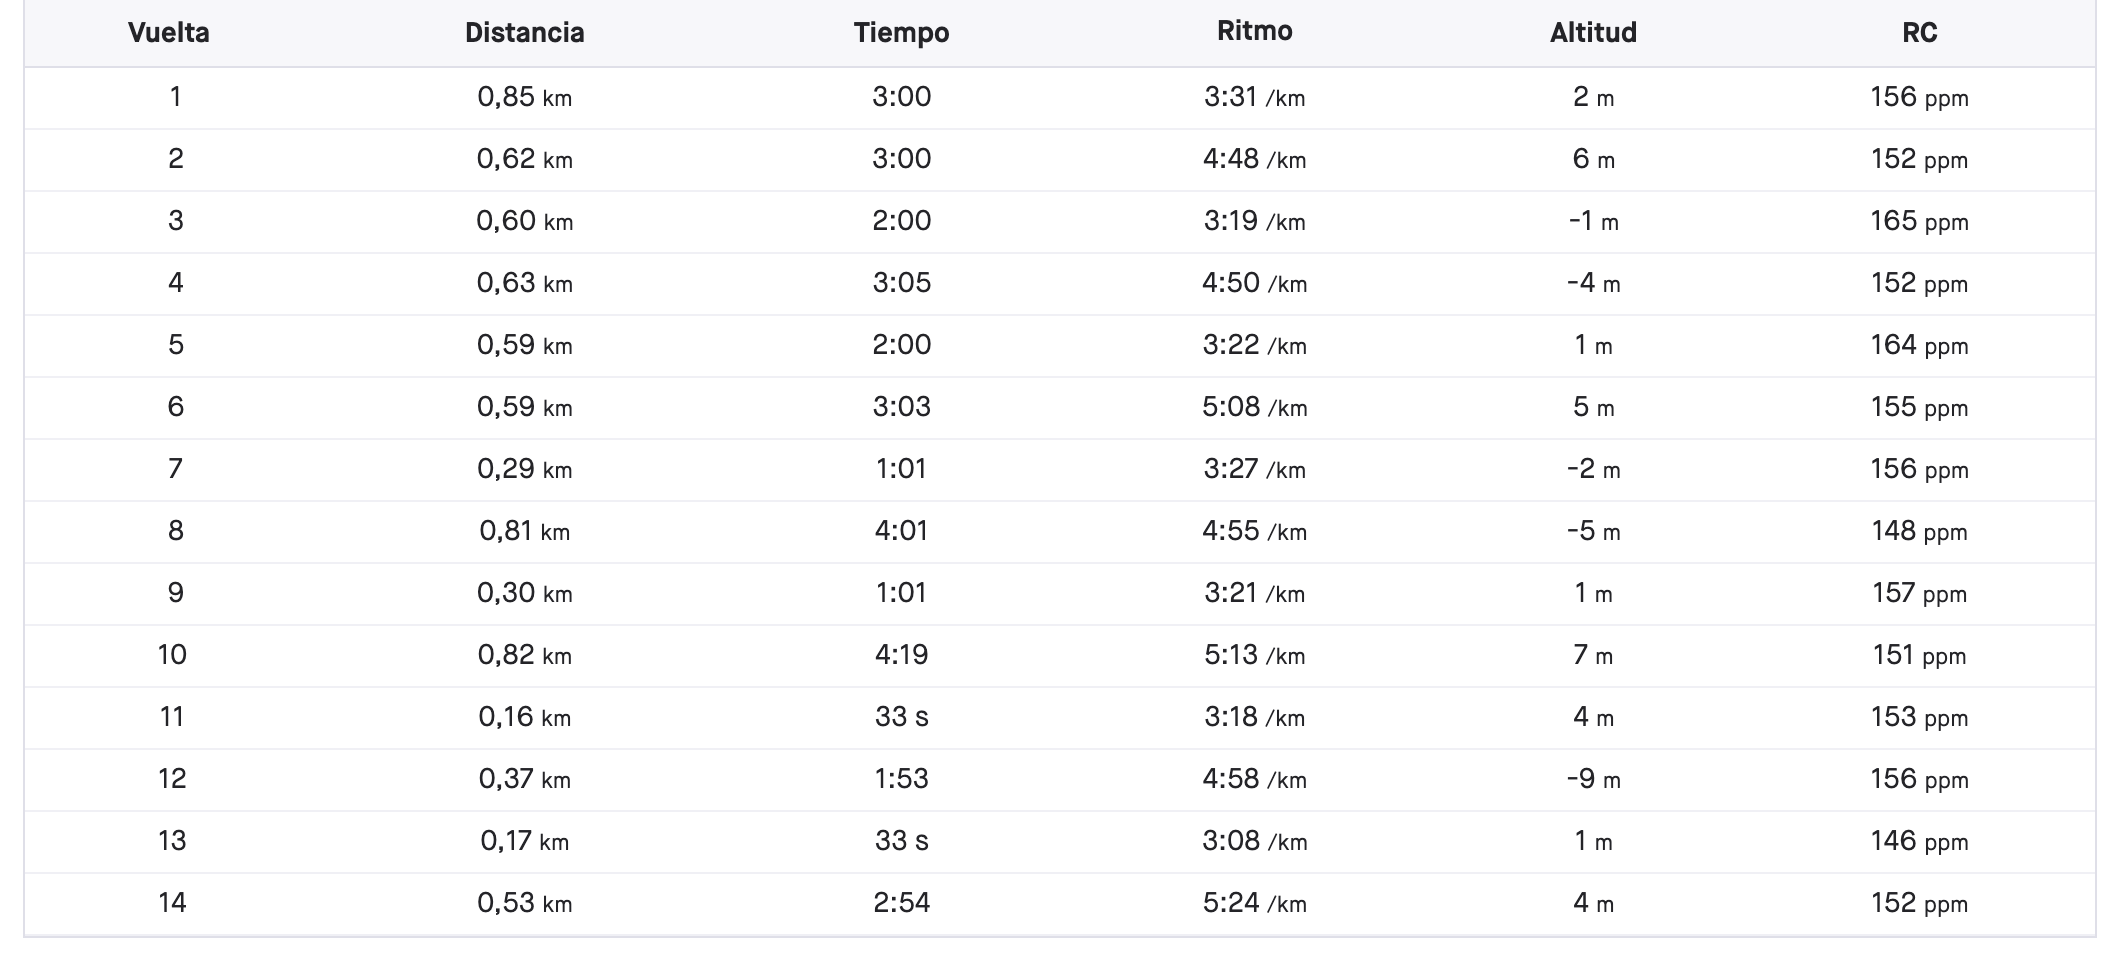Click the Altitud column header
The width and height of the screenshot is (2122, 964).
click(1593, 33)
